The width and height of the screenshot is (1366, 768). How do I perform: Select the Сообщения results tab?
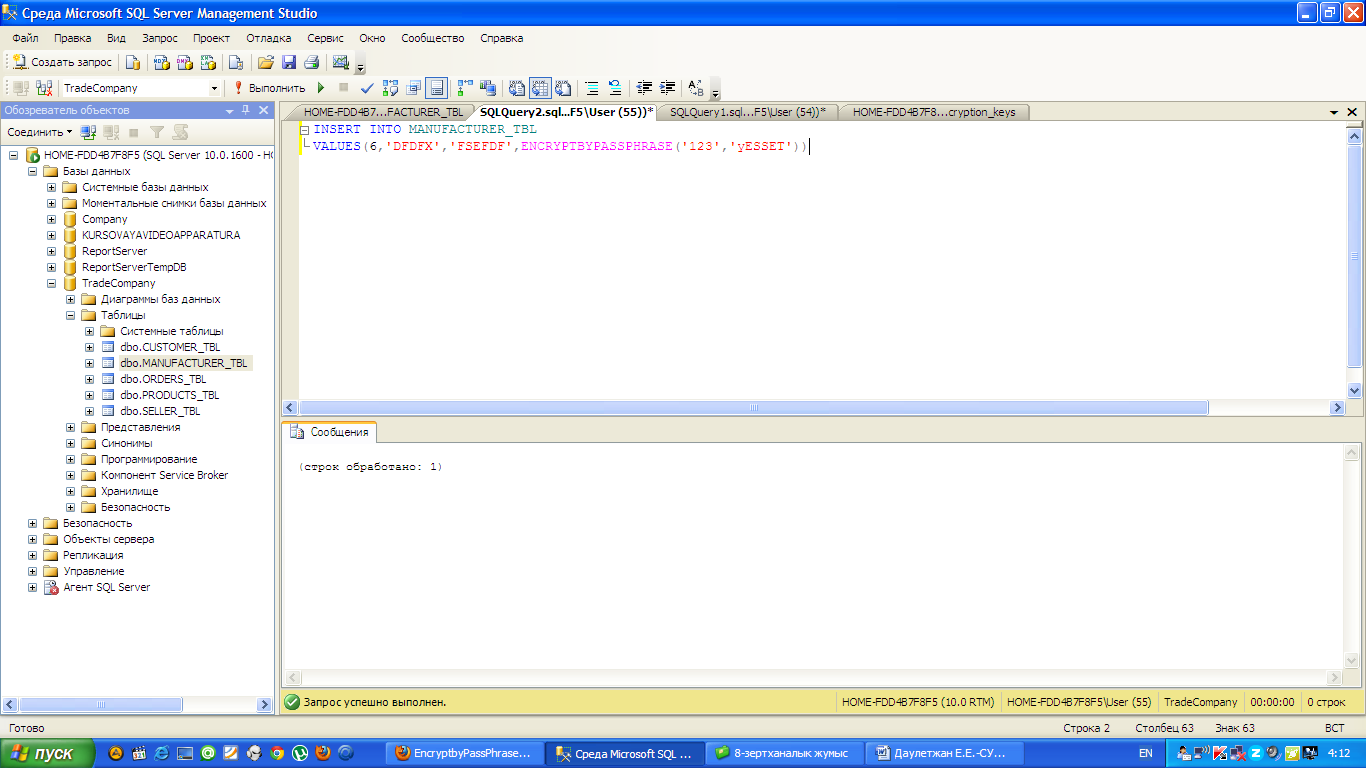[x=330, y=432]
